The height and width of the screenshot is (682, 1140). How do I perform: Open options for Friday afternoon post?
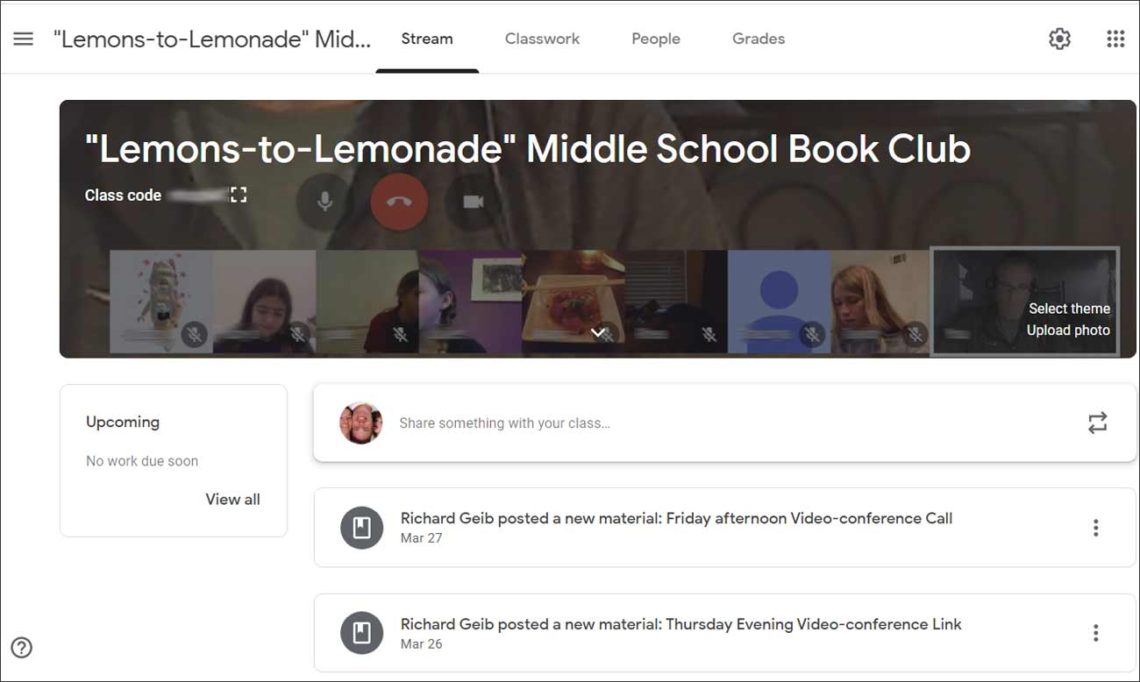(x=1095, y=527)
